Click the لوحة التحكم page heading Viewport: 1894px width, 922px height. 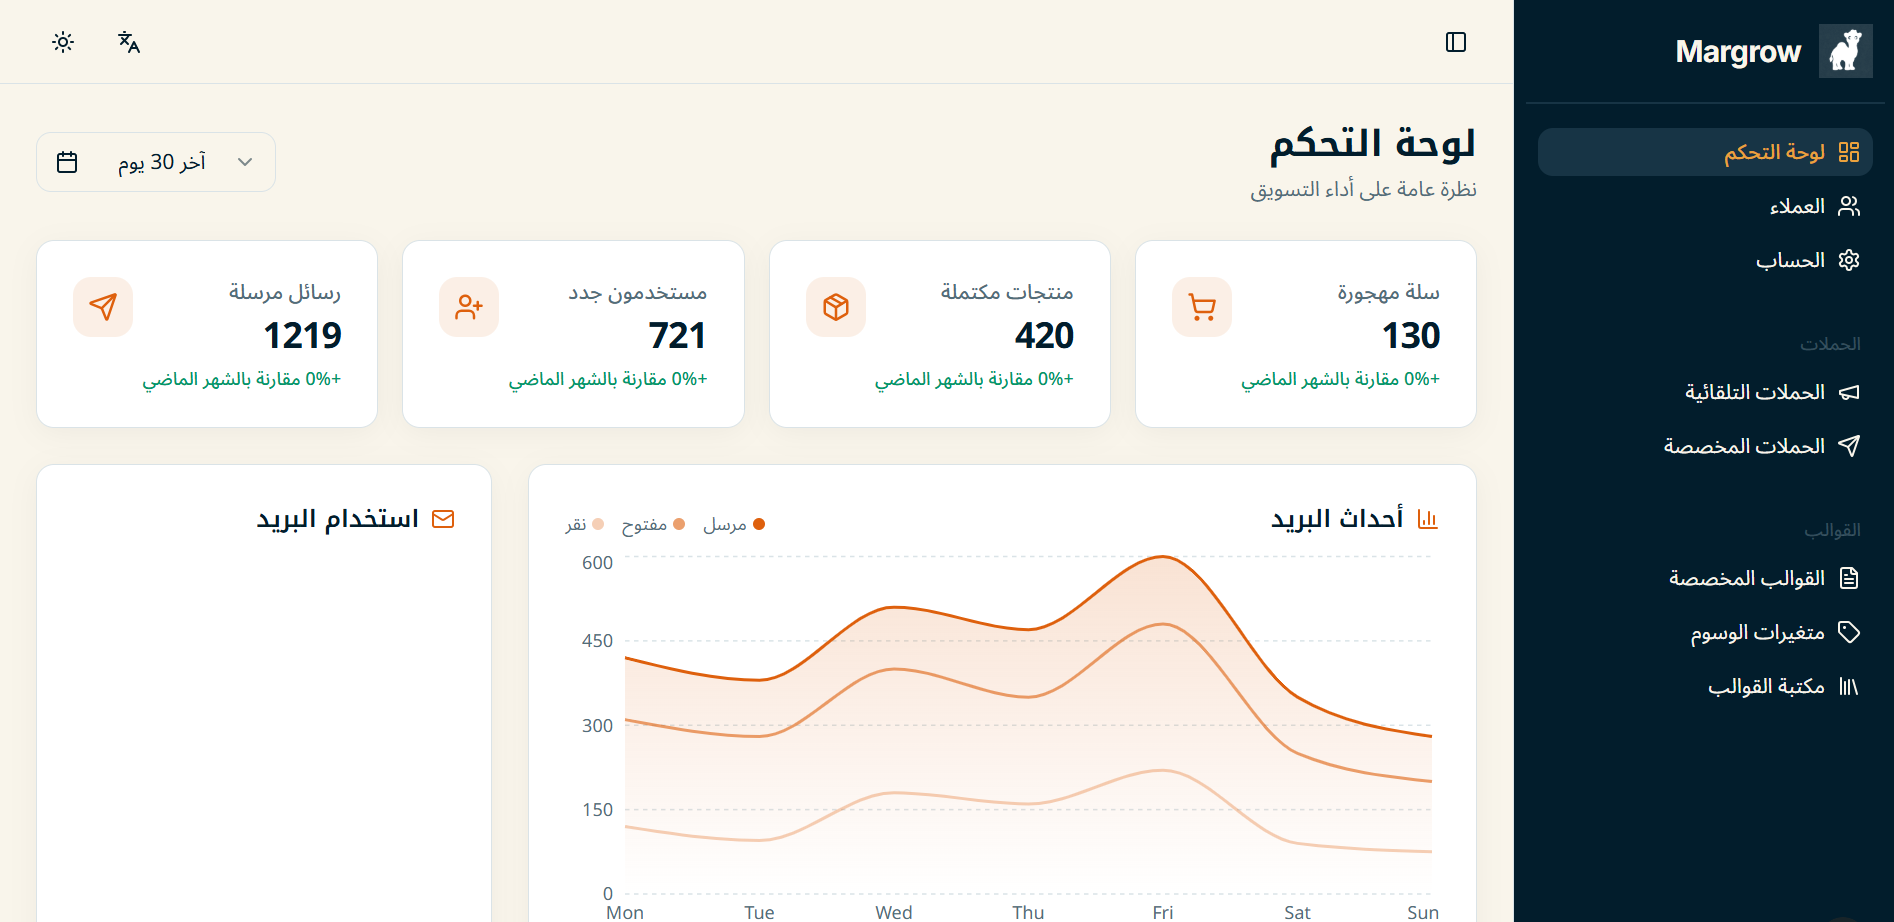point(1372,145)
